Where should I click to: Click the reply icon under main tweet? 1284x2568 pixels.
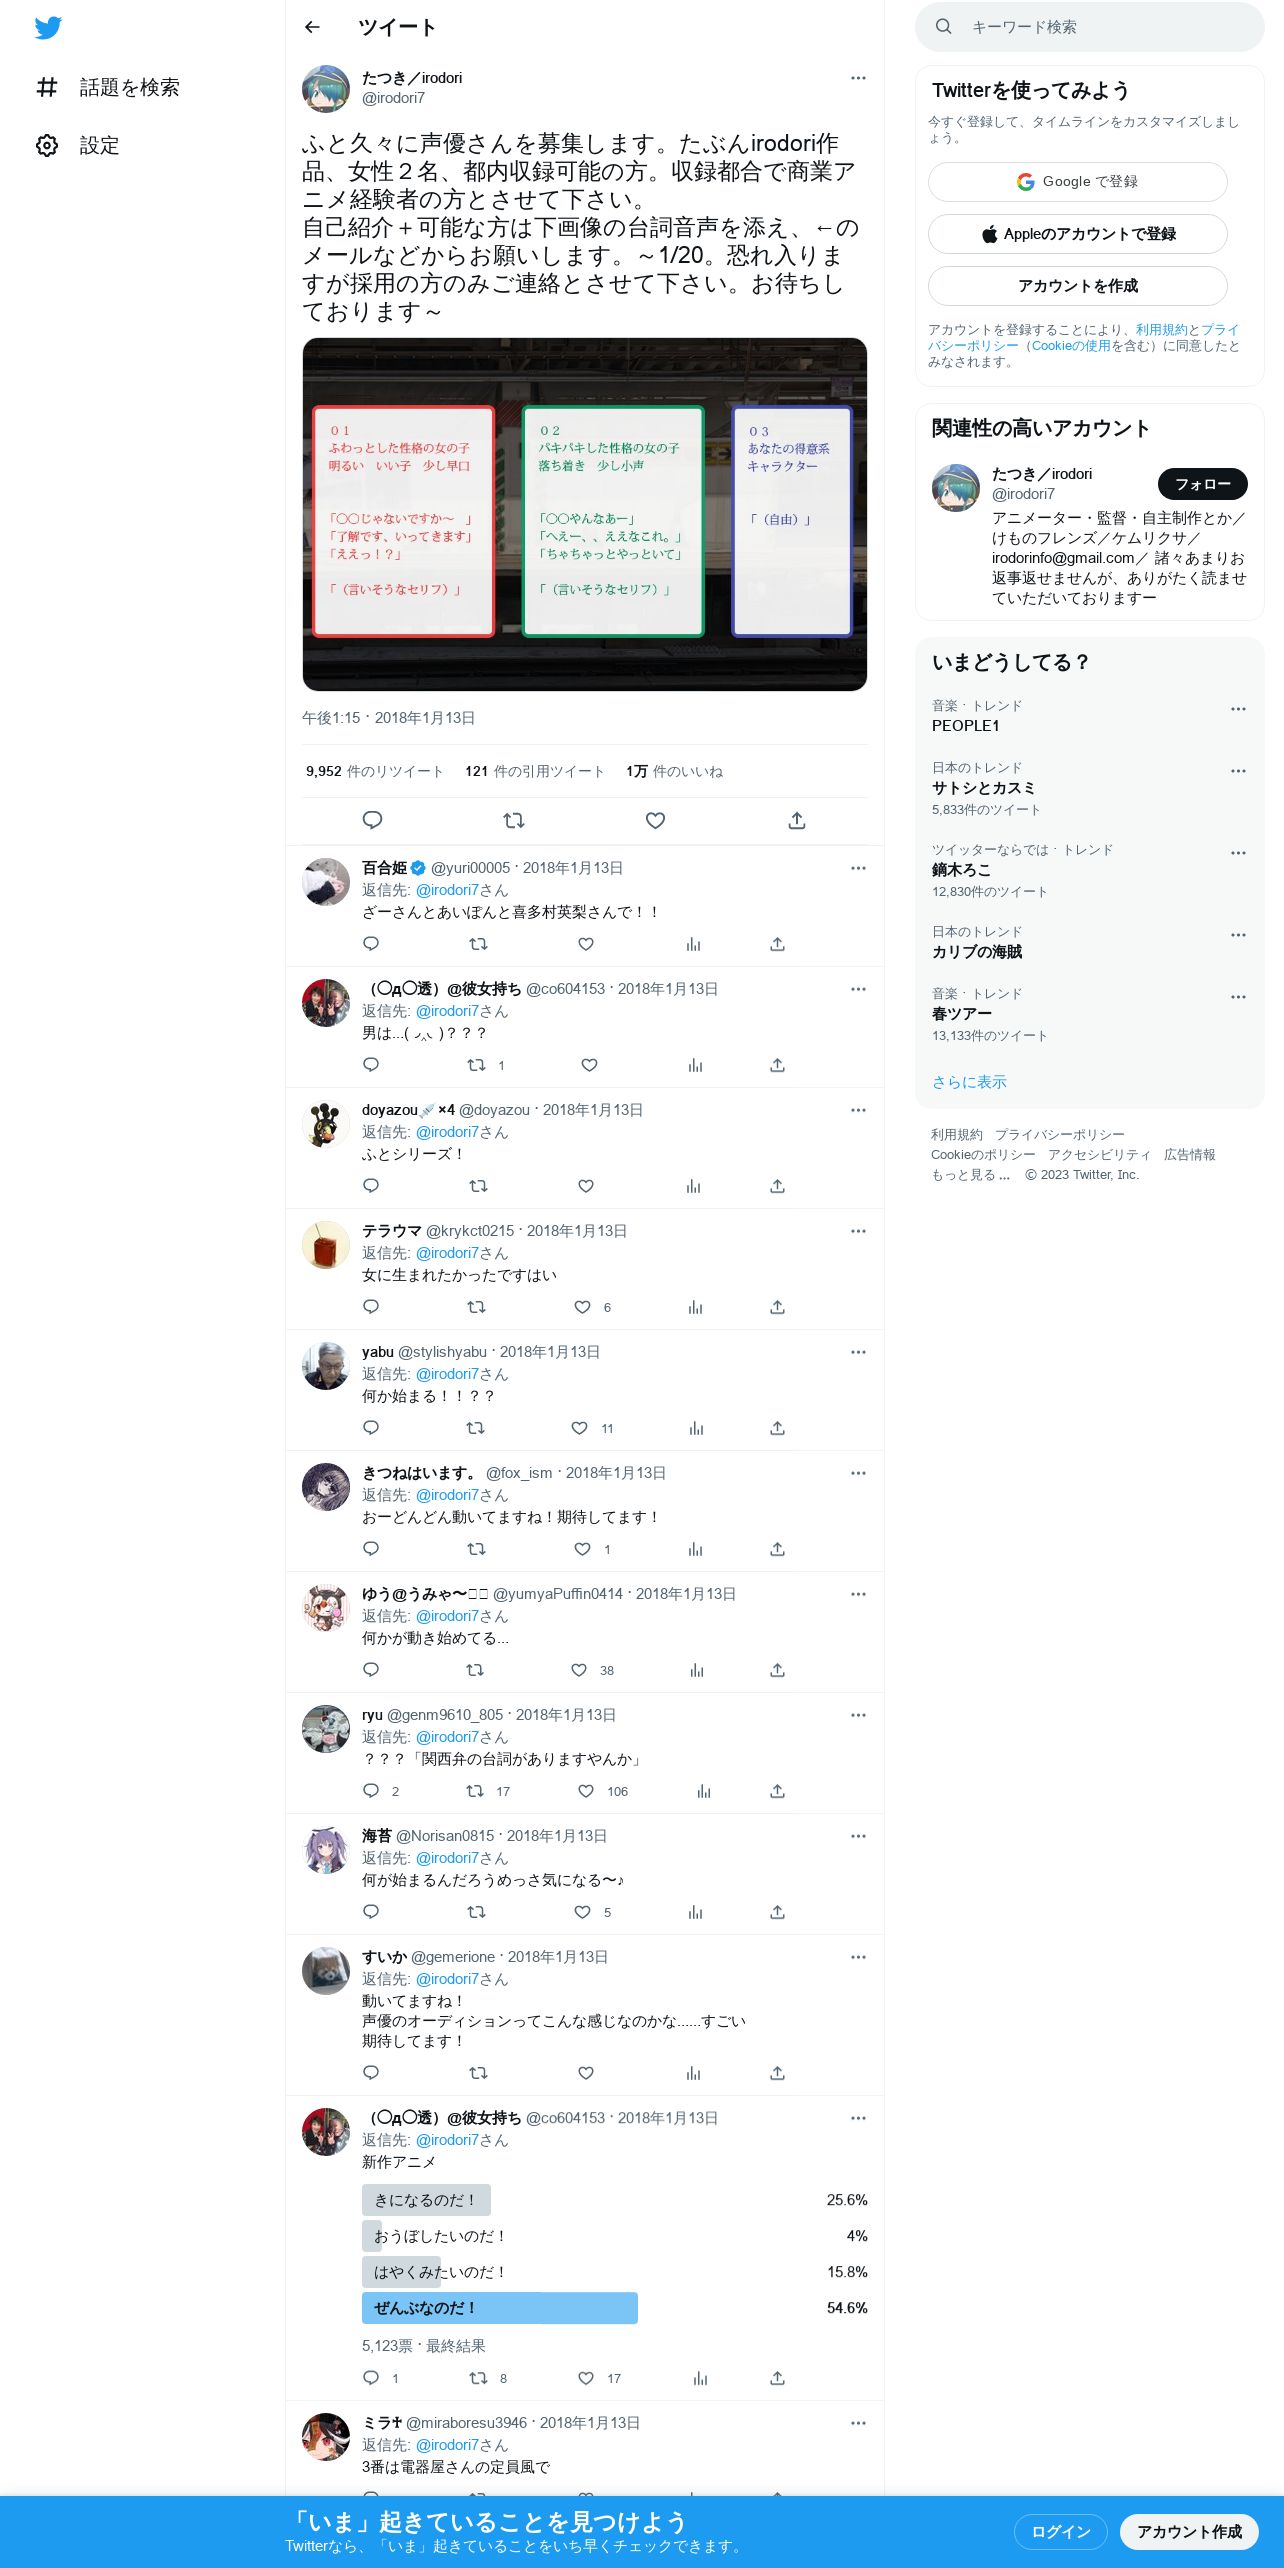pyautogui.click(x=372, y=820)
